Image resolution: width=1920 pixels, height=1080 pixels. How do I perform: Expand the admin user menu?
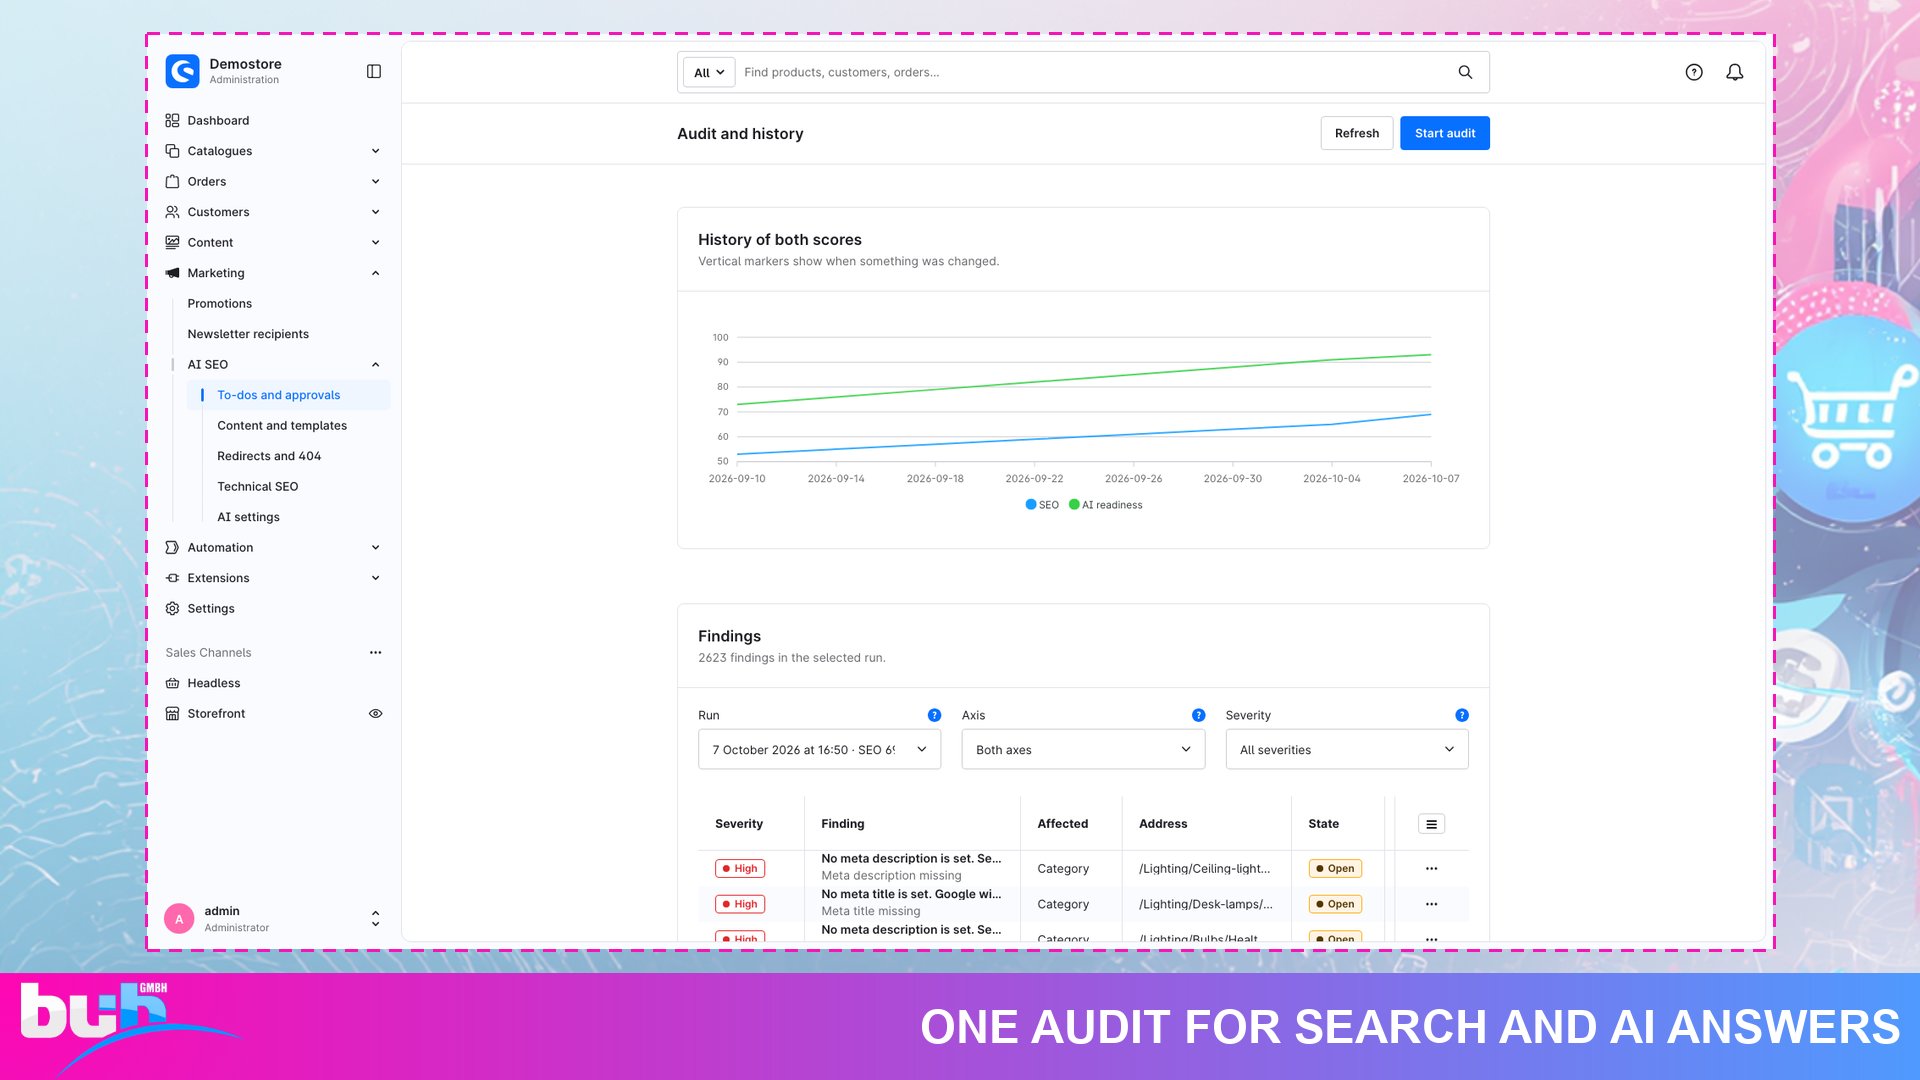point(376,919)
